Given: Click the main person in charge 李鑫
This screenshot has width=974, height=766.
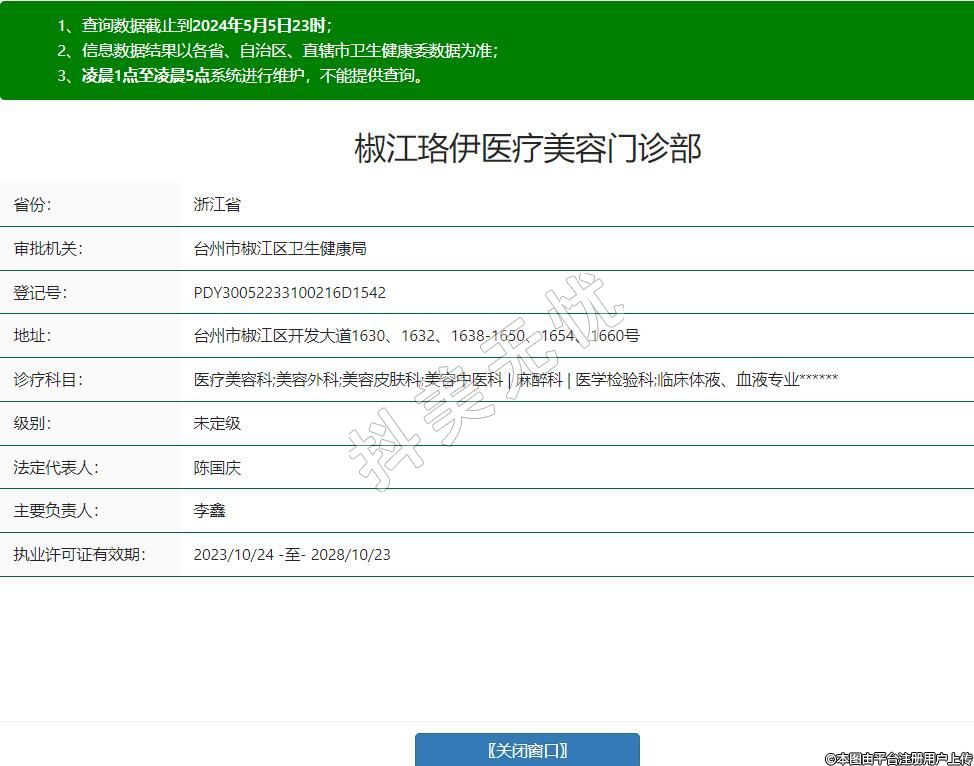Looking at the screenshot, I should pos(209,511).
